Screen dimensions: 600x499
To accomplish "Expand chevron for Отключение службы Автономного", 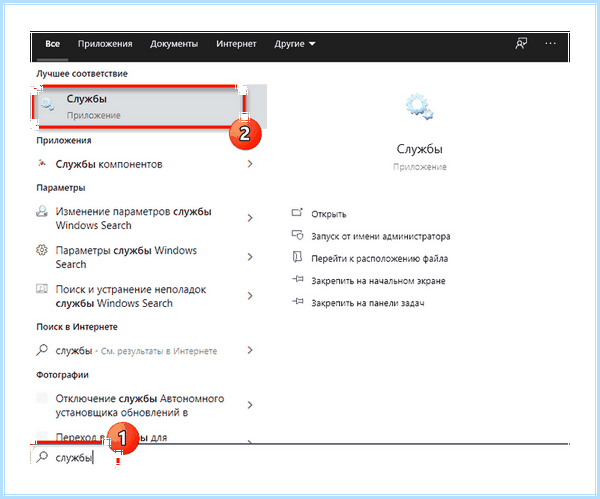I will (x=250, y=405).
